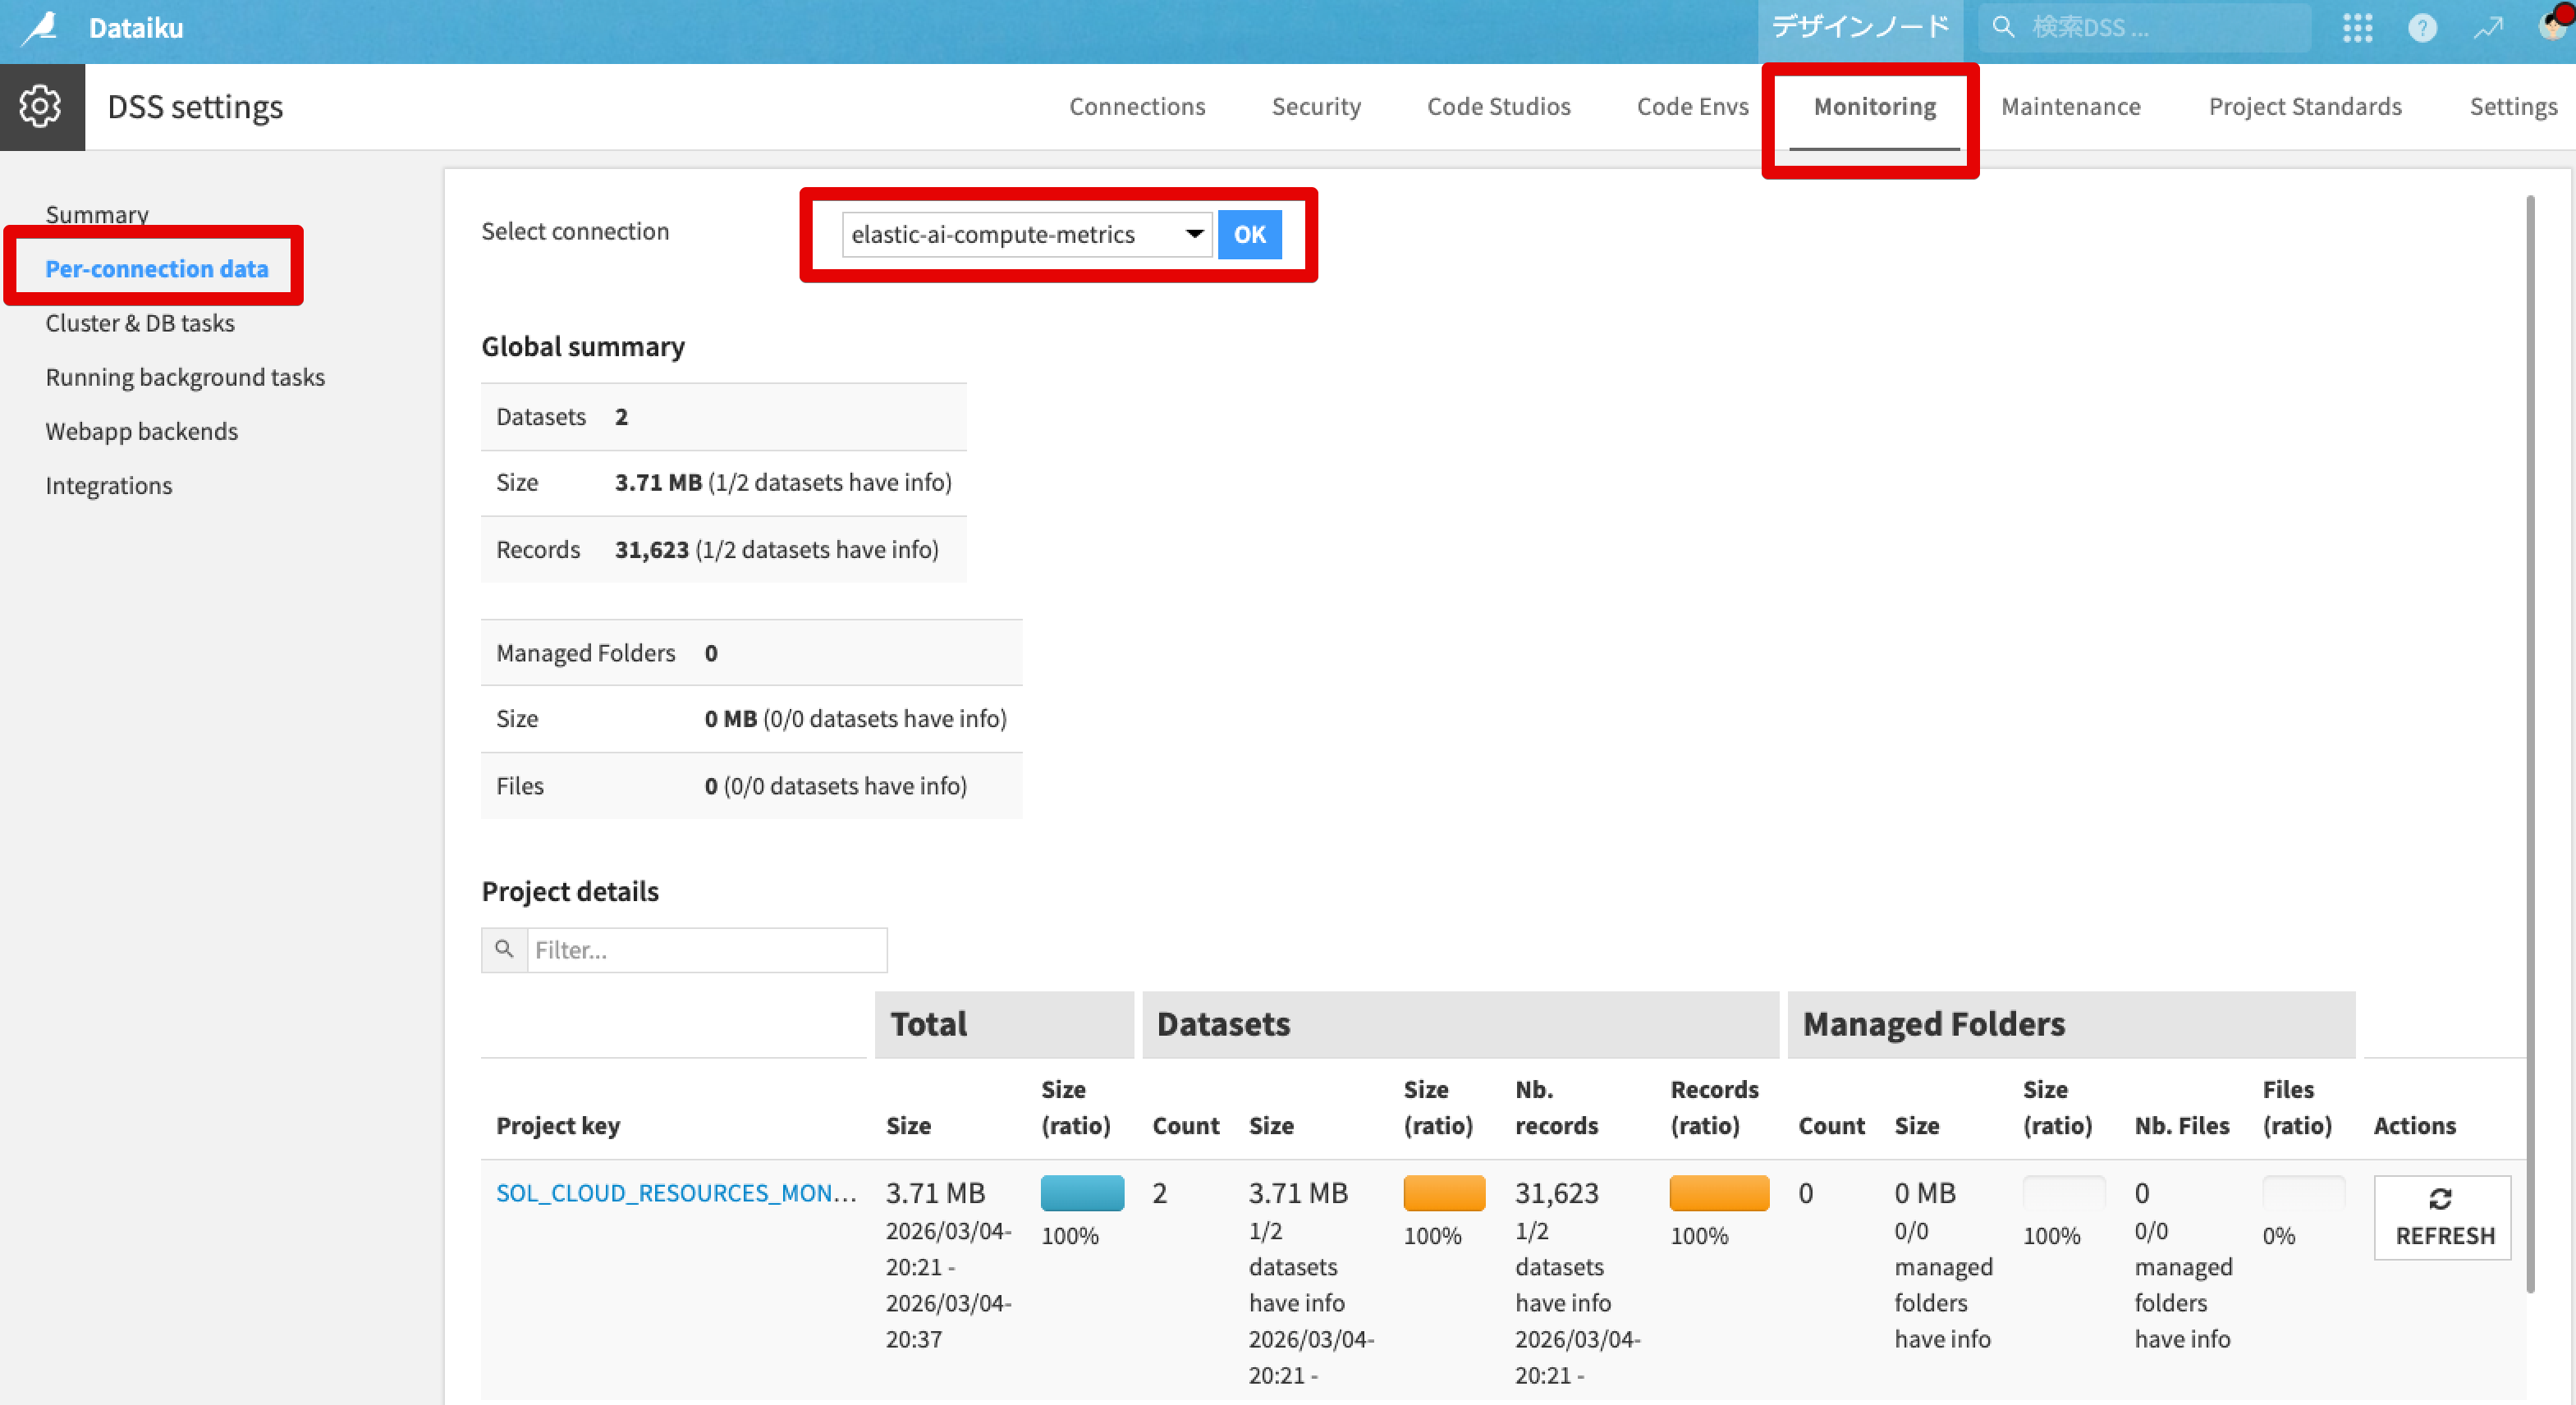Click the activity trend arrow icon

[x=2487, y=27]
